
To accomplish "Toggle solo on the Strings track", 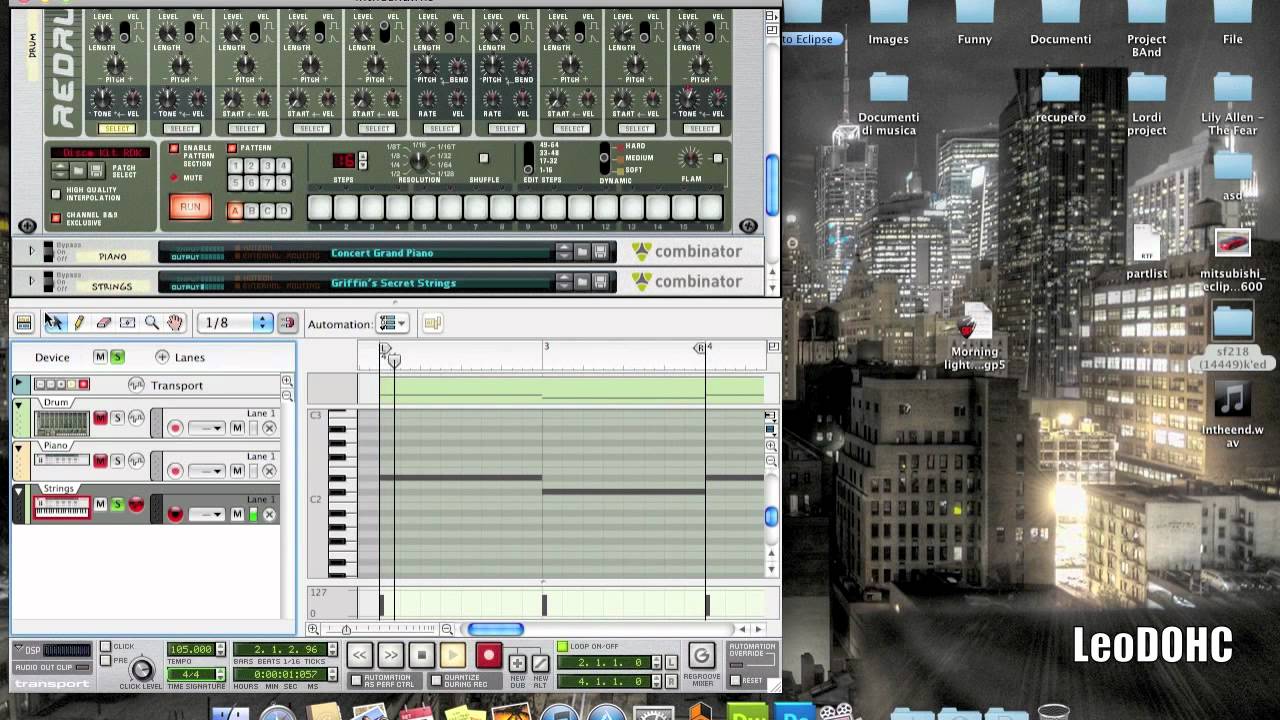I will coord(117,504).
